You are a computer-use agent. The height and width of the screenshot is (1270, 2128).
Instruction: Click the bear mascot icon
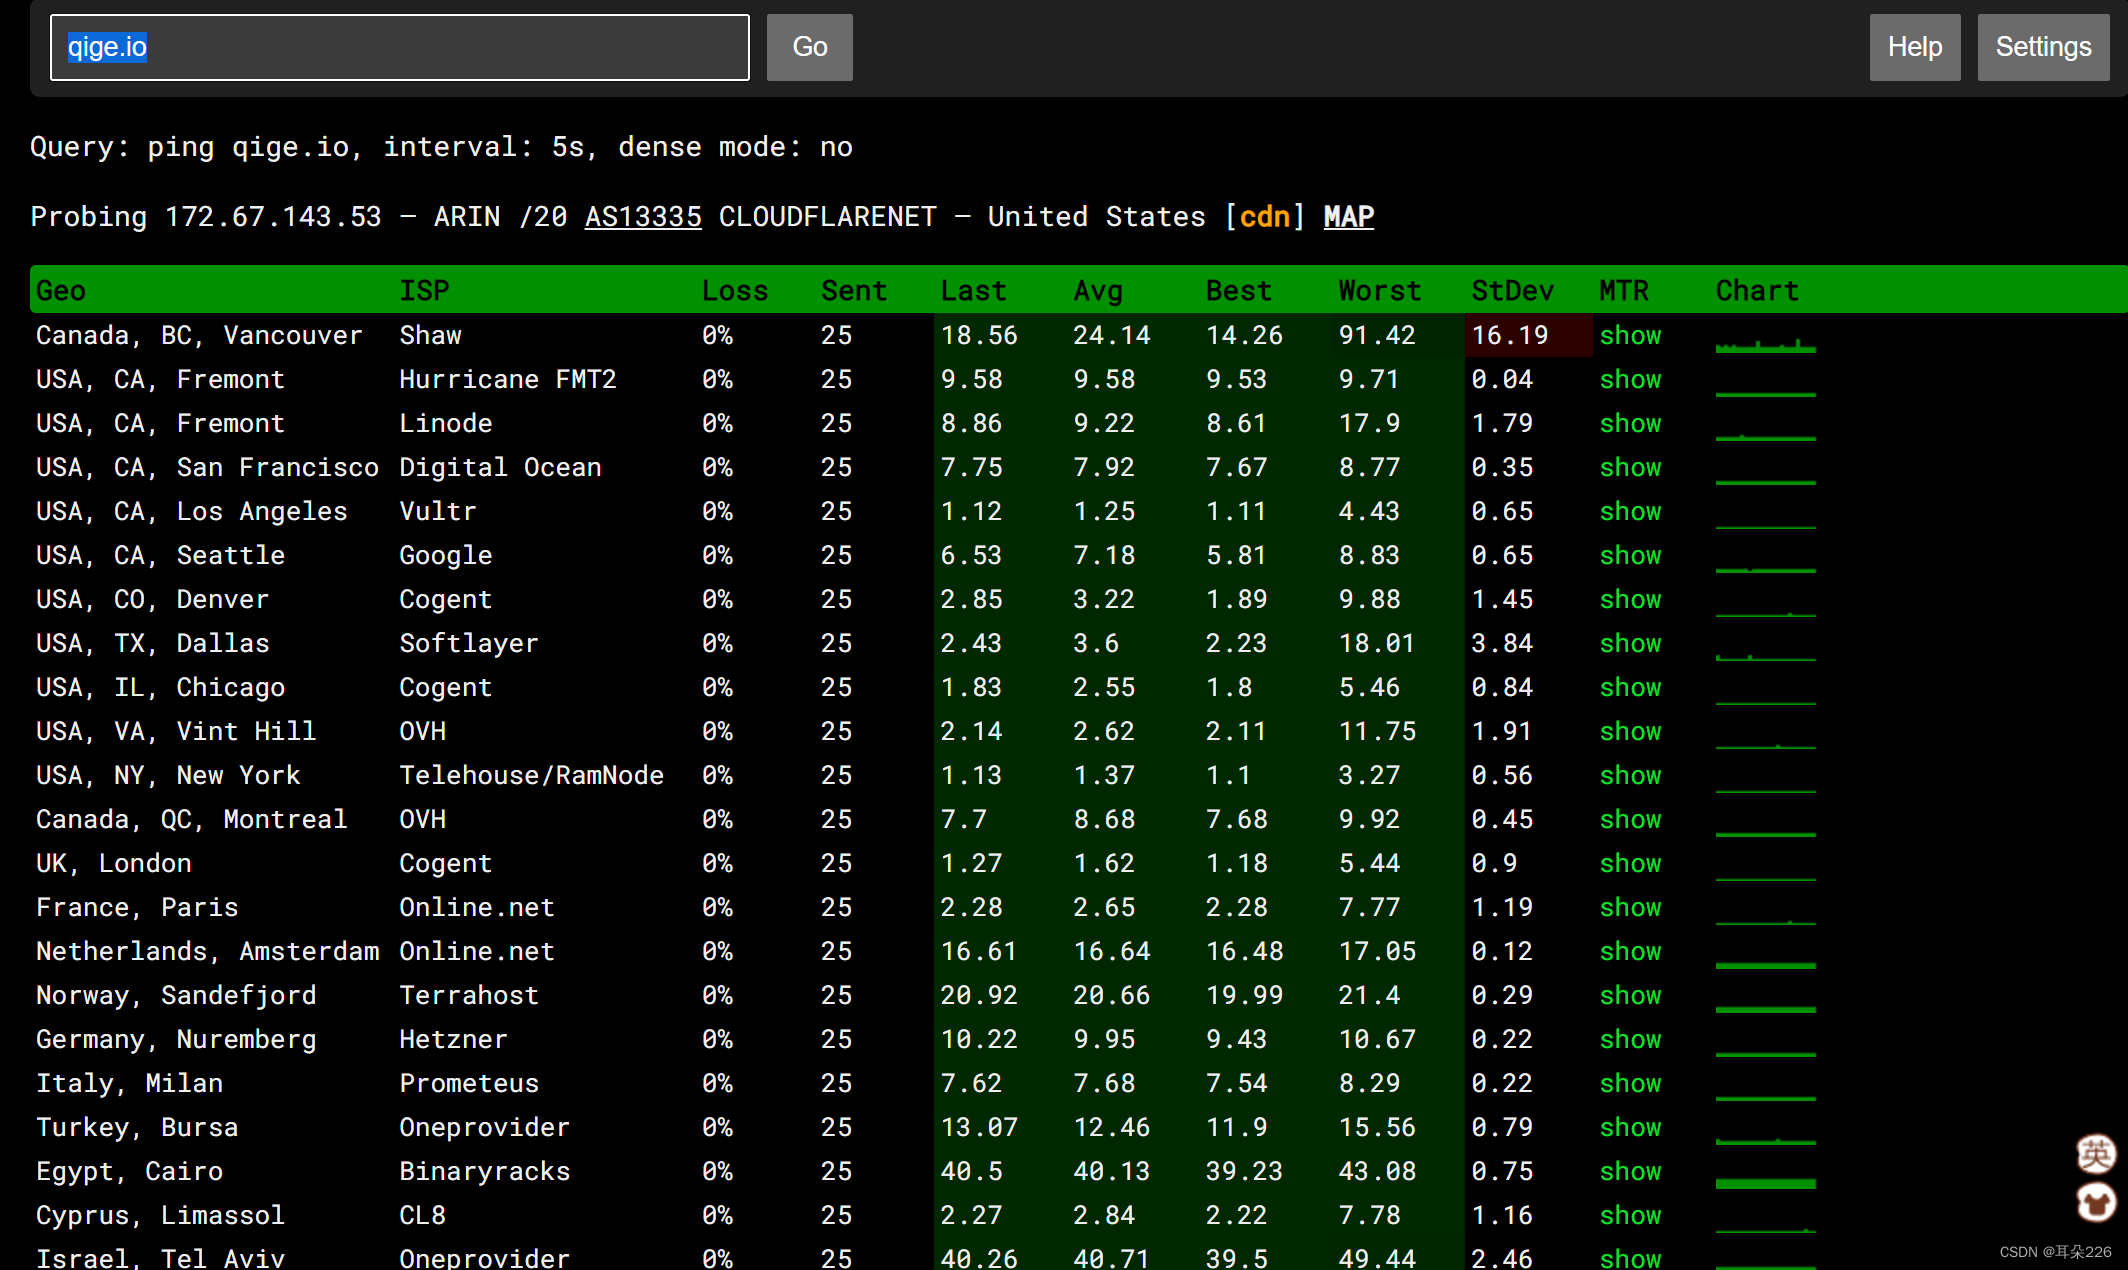2095,1202
